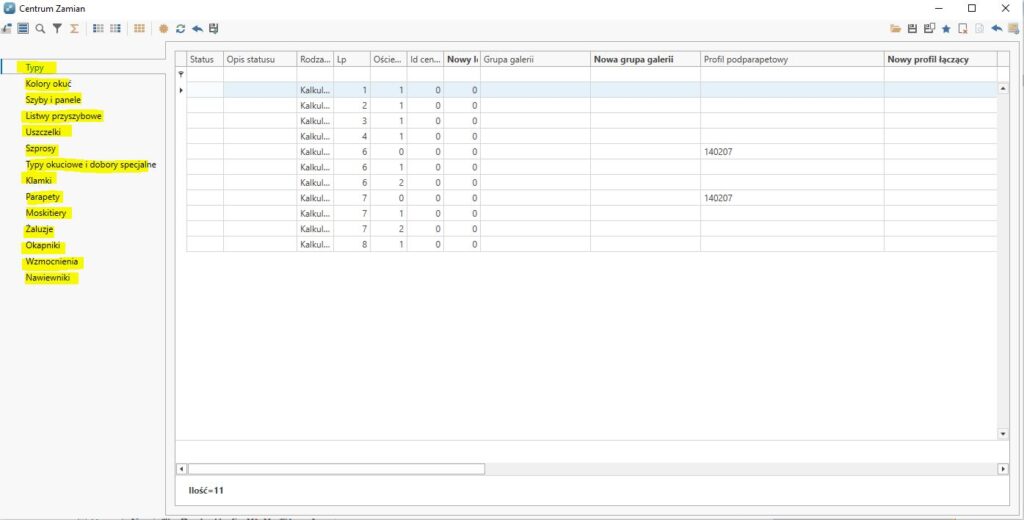The height and width of the screenshot is (520, 1024).
Task: Click the horizontal scrollbar left arrow
Action: point(182,469)
